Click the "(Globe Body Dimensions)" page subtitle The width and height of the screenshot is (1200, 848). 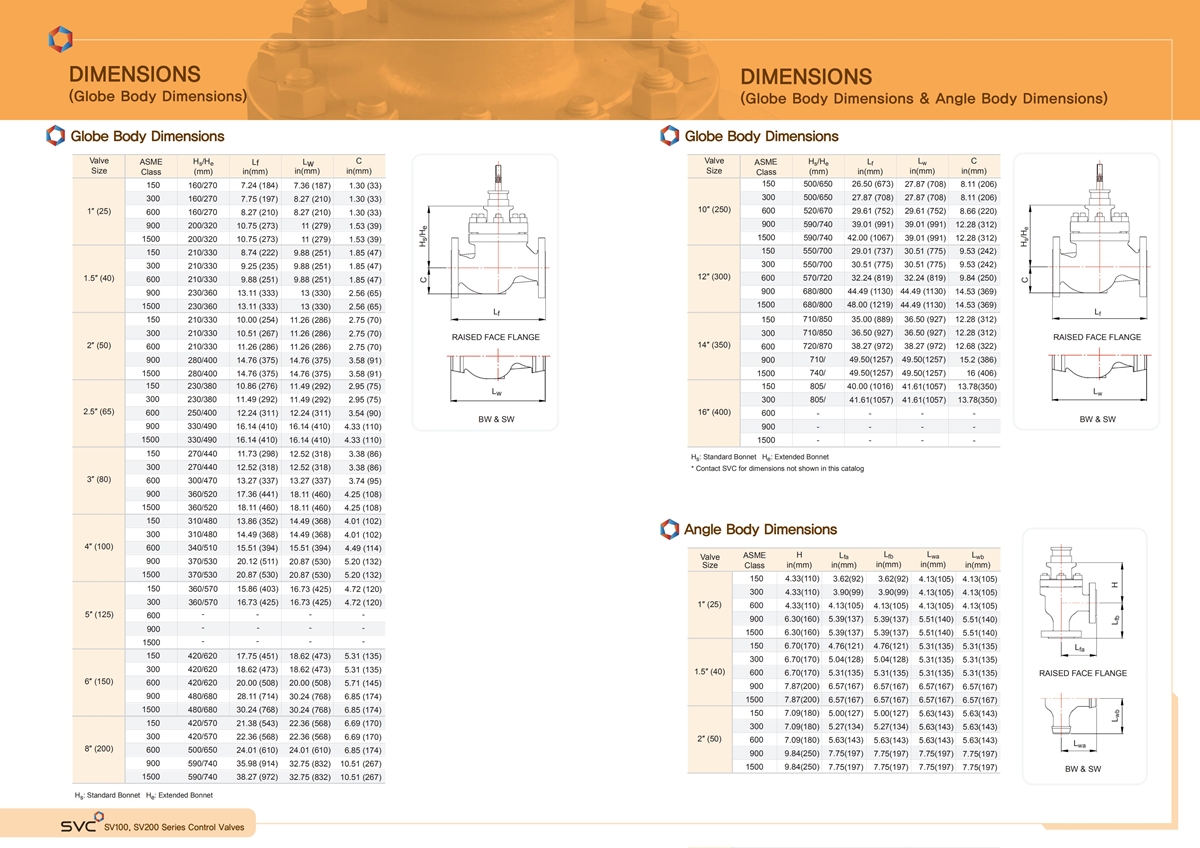point(158,97)
